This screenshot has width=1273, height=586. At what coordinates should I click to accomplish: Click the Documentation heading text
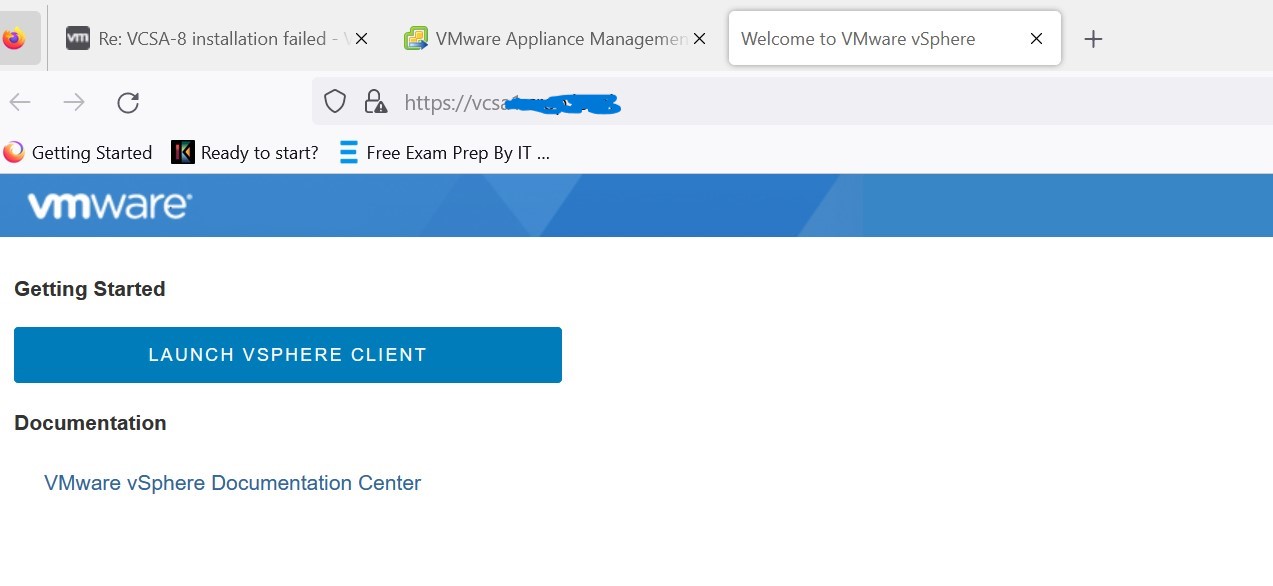click(x=90, y=423)
